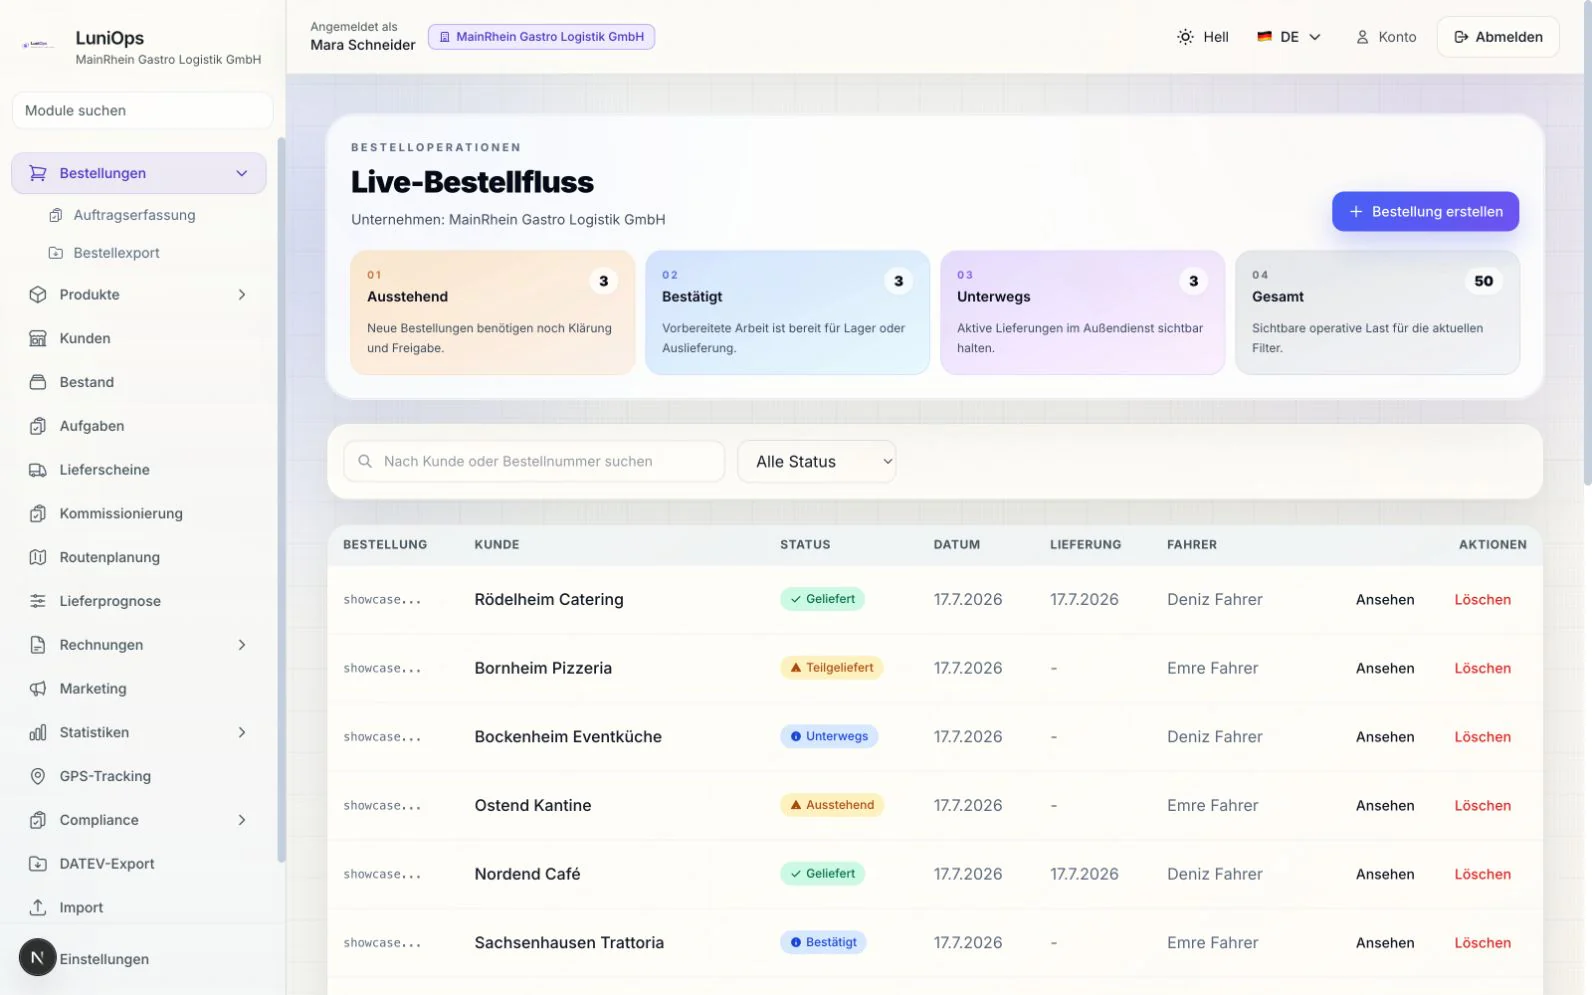The width and height of the screenshot is (1592, 995).
Task: Click the Marketing megaphone icon
Action: [x=38, y=688]
